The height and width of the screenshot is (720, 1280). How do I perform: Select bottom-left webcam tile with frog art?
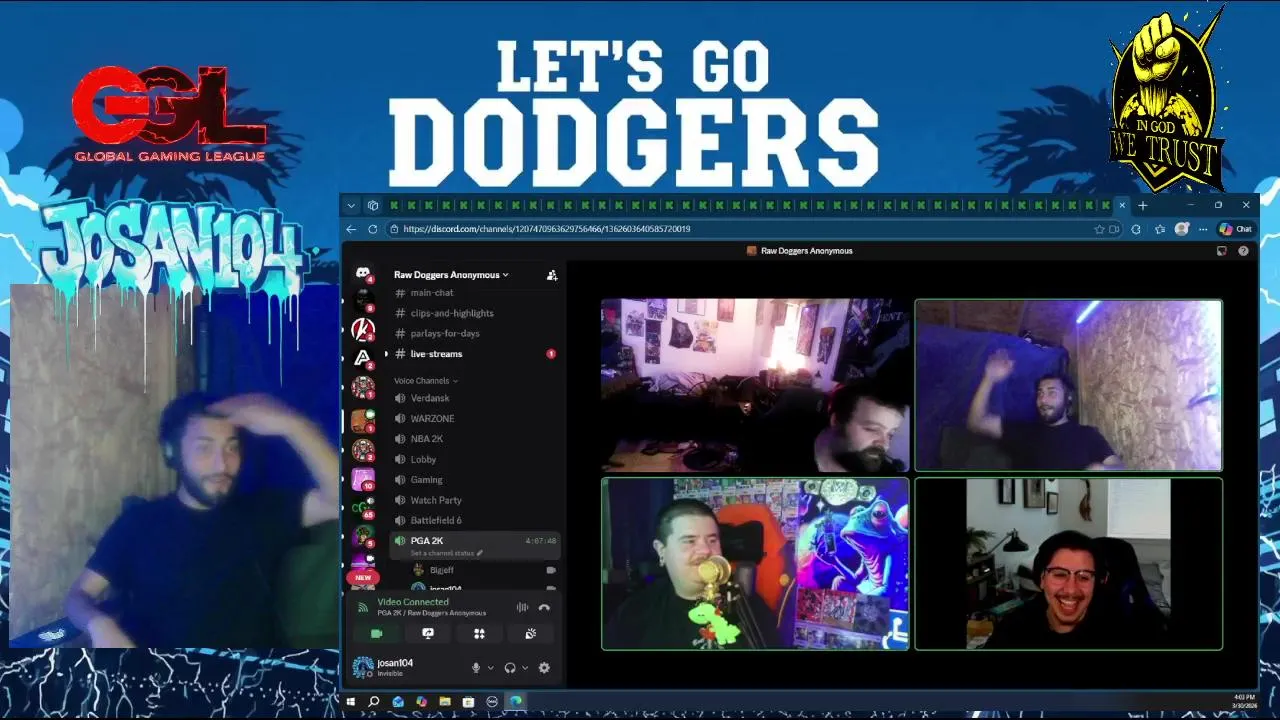(755, 564)
